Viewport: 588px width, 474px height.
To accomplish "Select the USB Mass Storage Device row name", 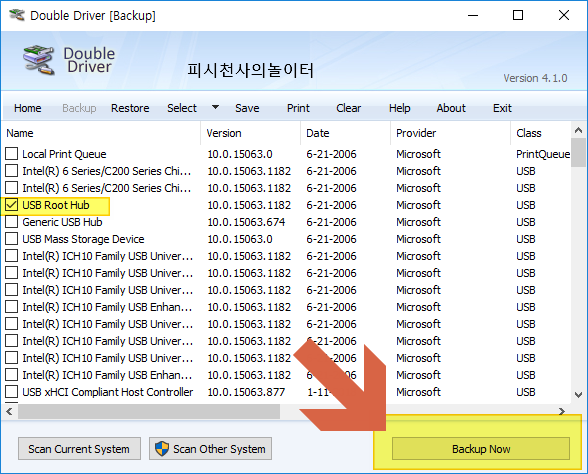I will [83, 239].
